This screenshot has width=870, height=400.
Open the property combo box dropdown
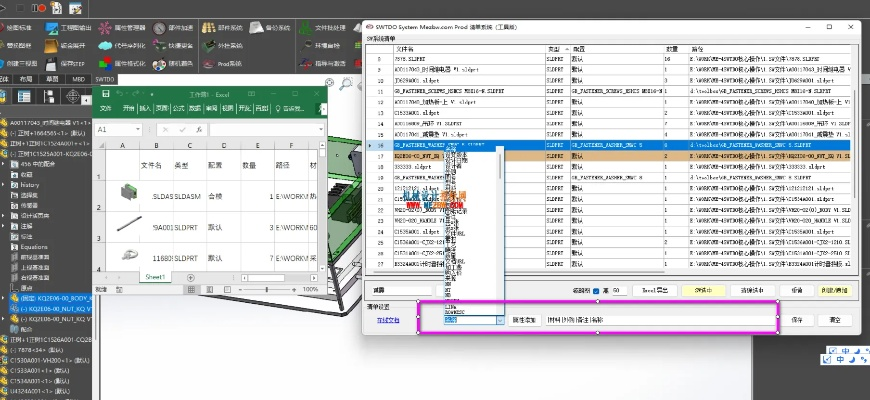(x=500, y=320)
